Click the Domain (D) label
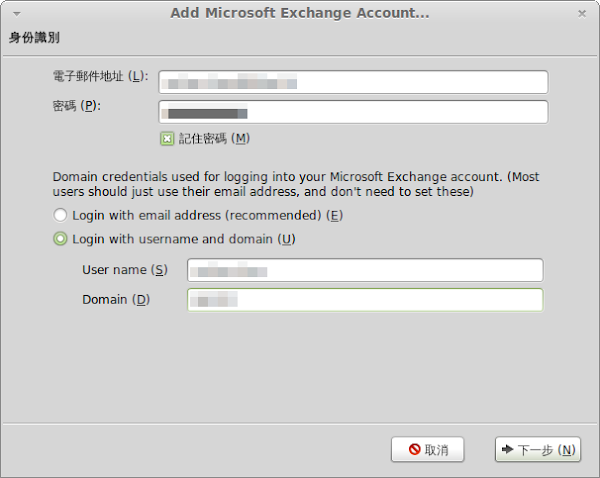This screenshot has width=600, height=478. click(x=116, y=300)
